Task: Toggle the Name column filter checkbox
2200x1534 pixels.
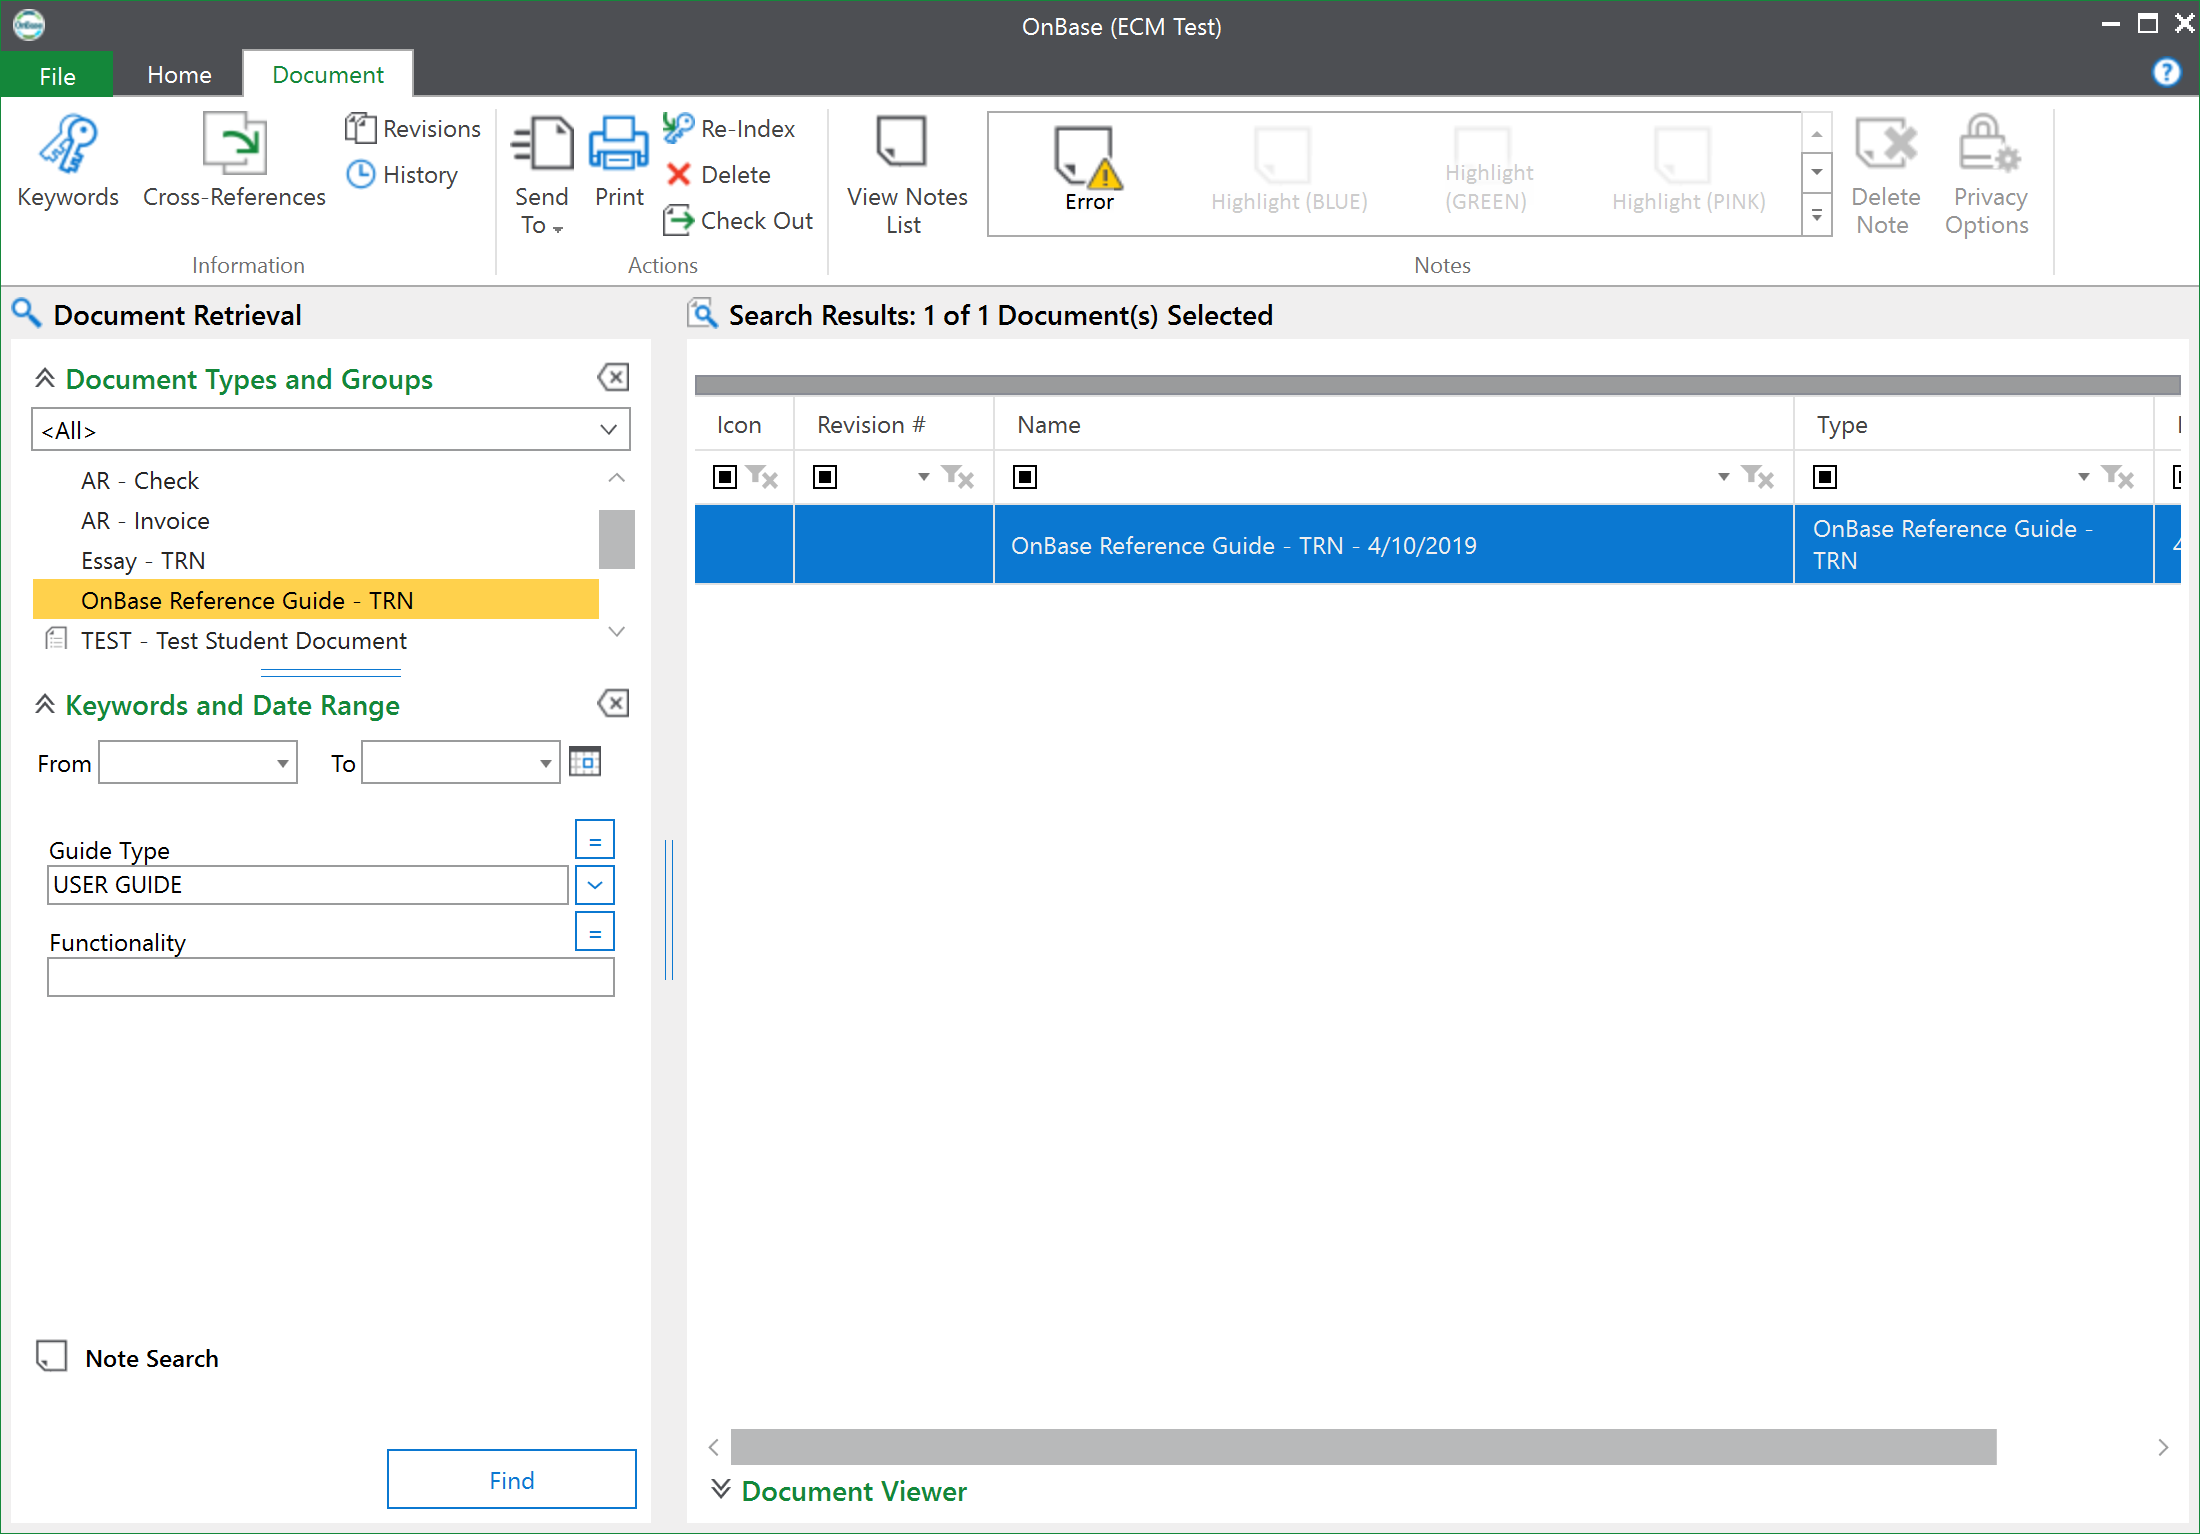Action: point(1025,477)
